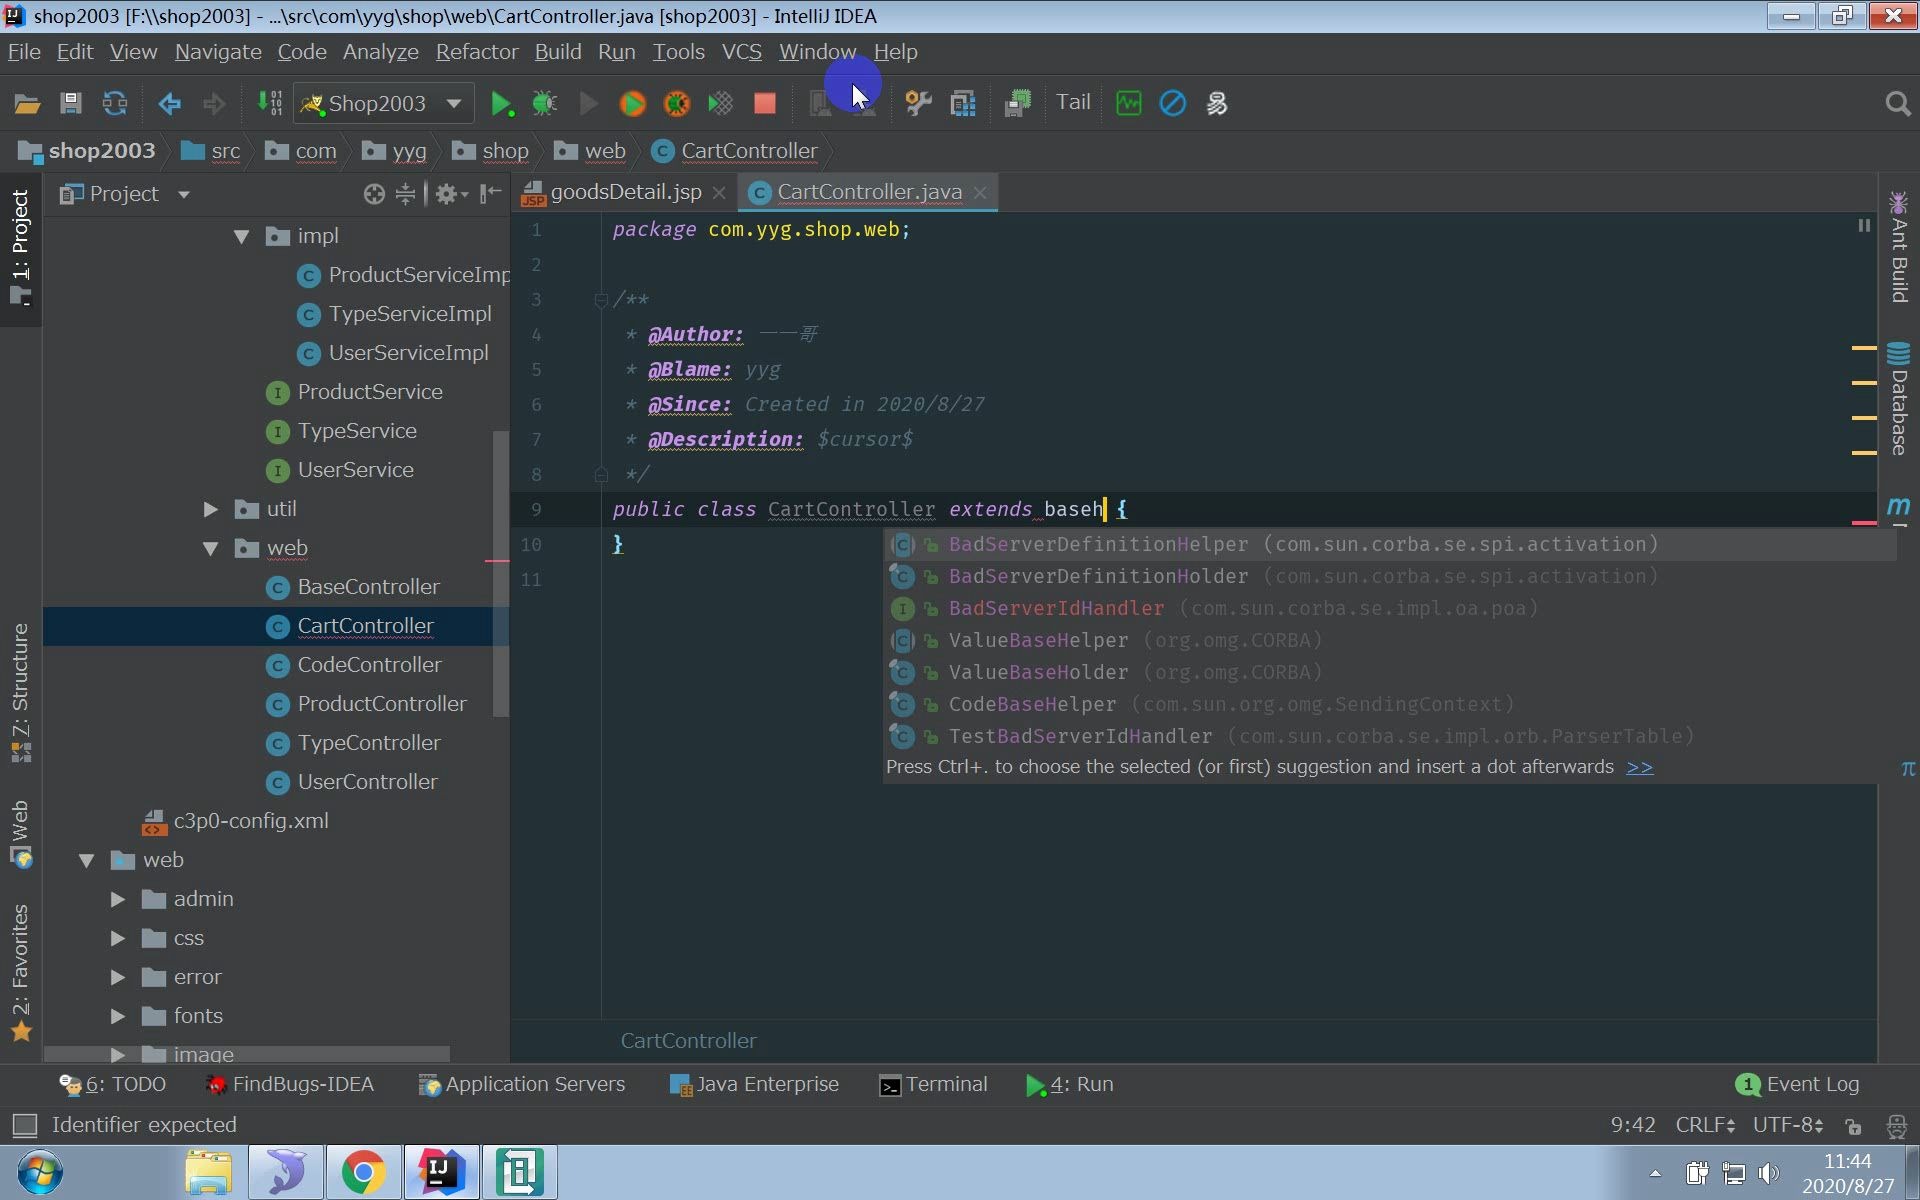Open the Shop2003 run configuration dropdown
Viewport: 1920px width, 1200px height.
point(383,103)
